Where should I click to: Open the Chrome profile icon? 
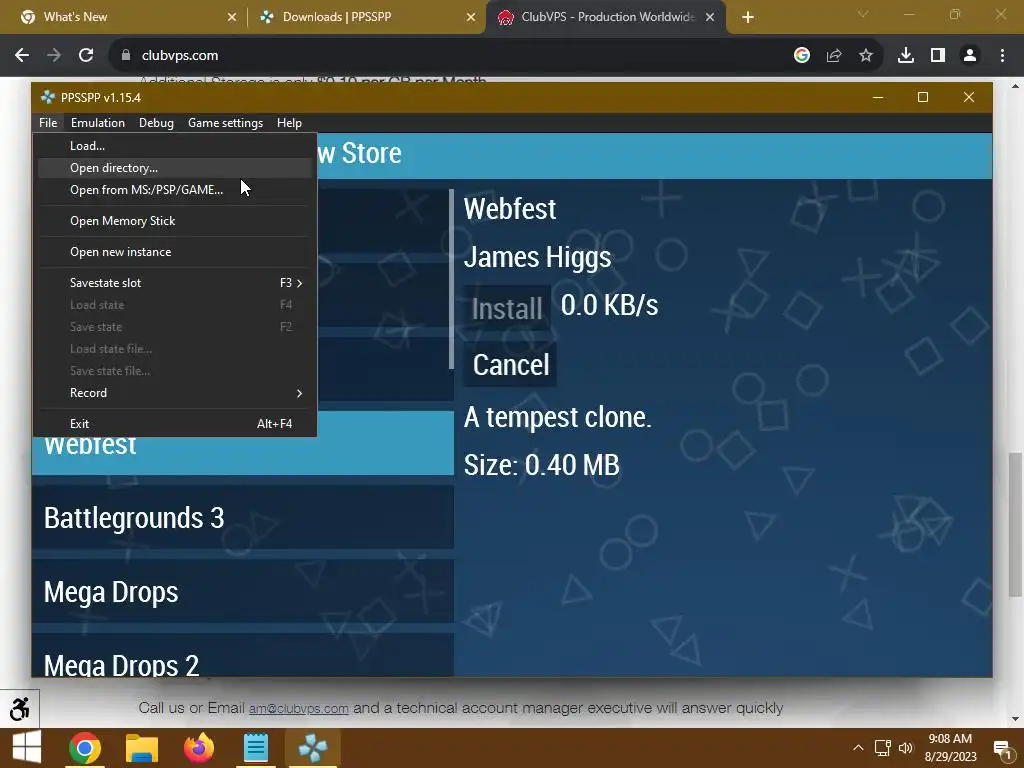(x=970, y=56)
